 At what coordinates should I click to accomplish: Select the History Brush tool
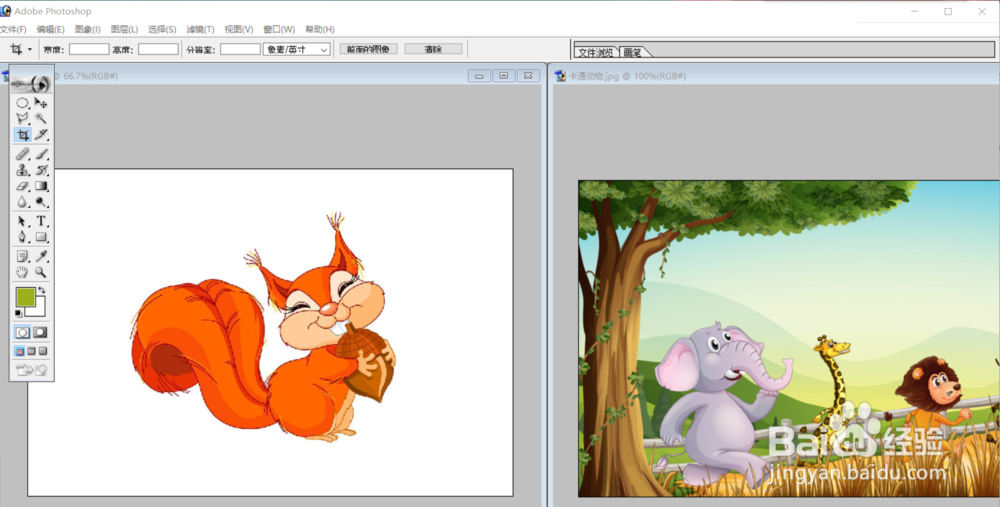coord(41,170)
